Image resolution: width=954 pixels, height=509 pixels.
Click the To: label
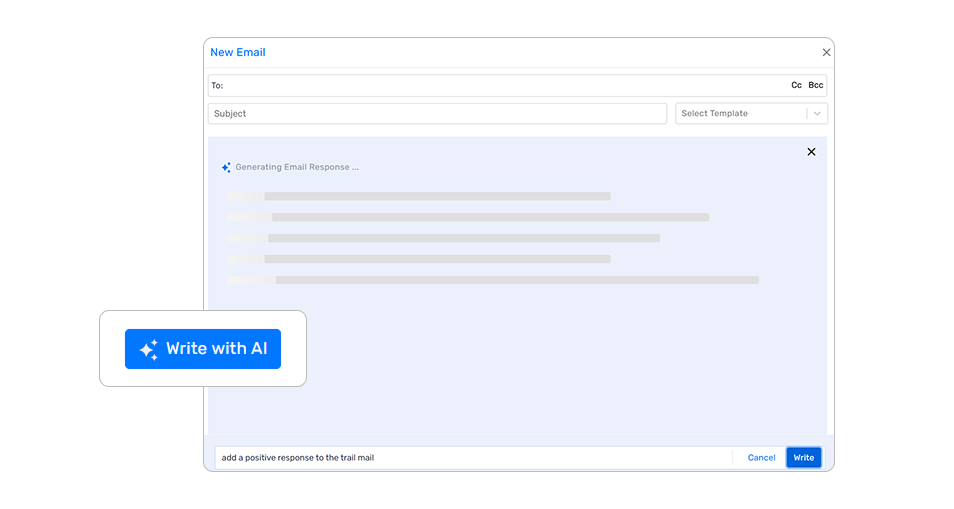click(217, 86)
